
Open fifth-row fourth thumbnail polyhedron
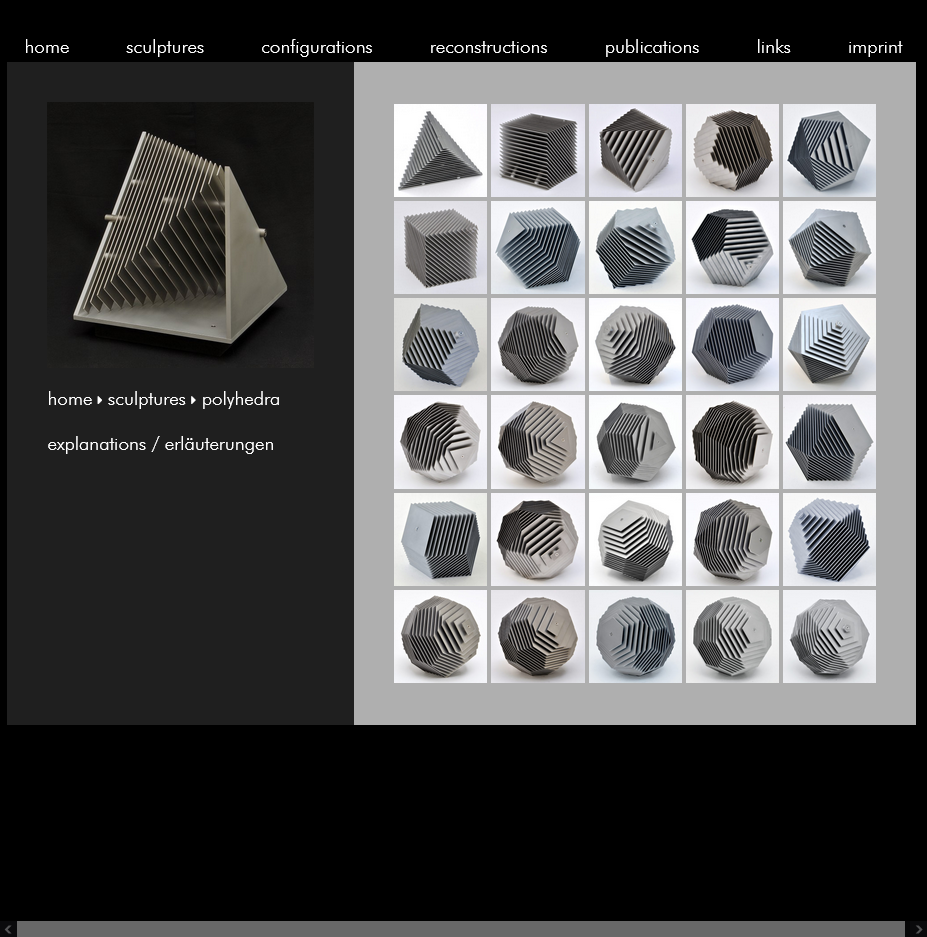732,540
